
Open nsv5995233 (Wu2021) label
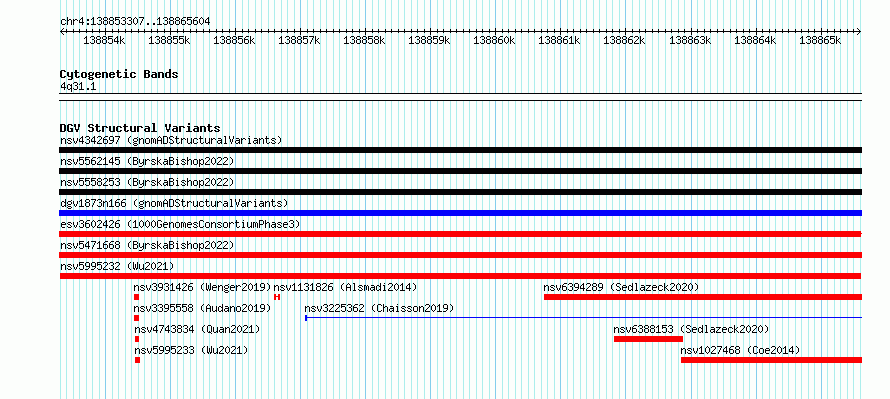click(x=191, y=350)
